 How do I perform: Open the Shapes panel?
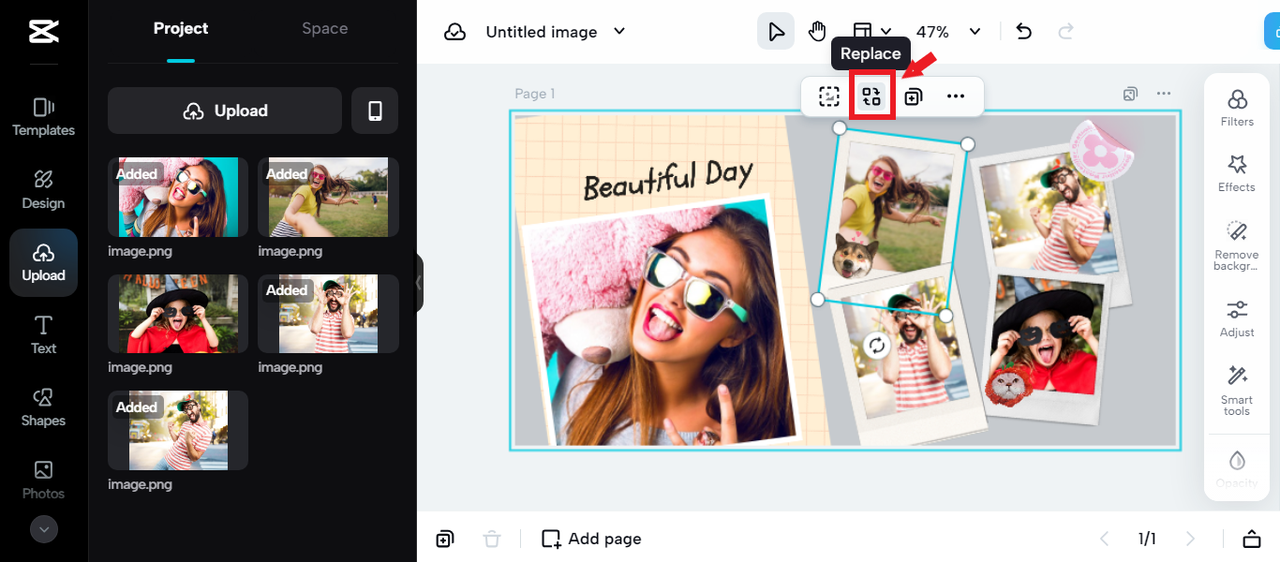point(43,407)
